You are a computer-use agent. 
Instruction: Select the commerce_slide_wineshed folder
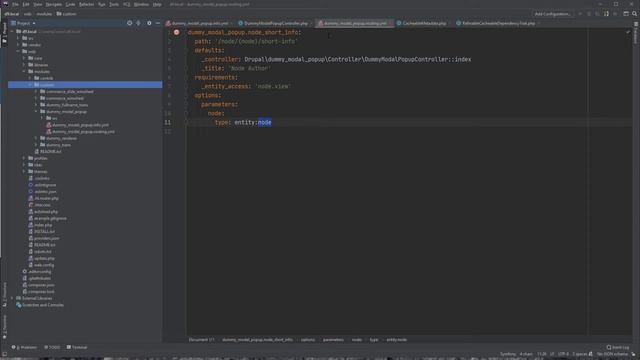pyautogui.click(x=70, y=91)
